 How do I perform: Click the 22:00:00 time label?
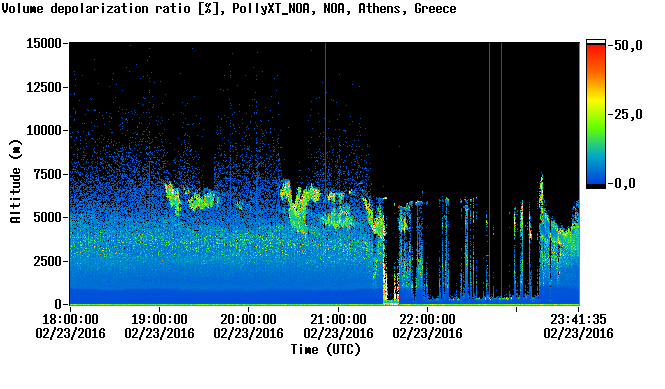[427, 319]
